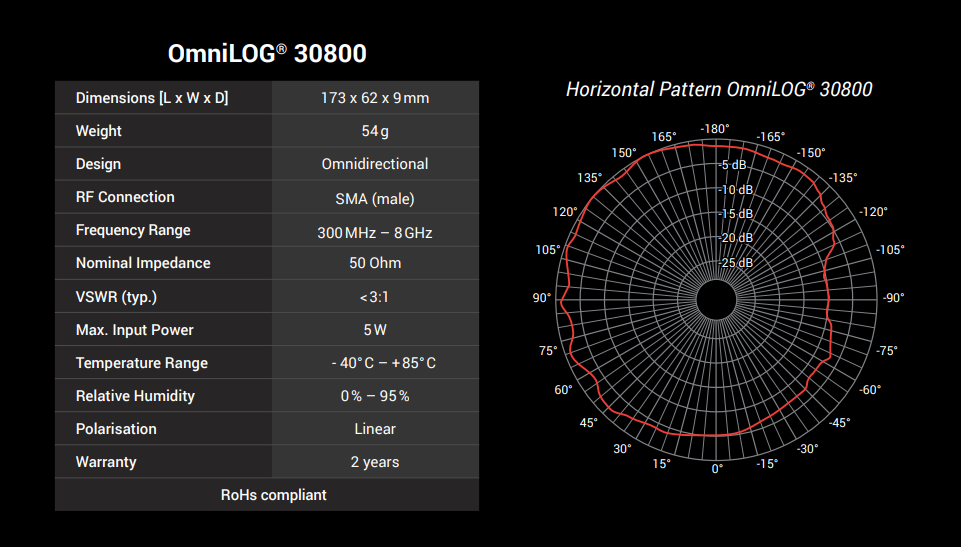The height and width of the screenshot is (547, 961).
Task: Click the Polarisation Linear value
Action: click(375, 429)
